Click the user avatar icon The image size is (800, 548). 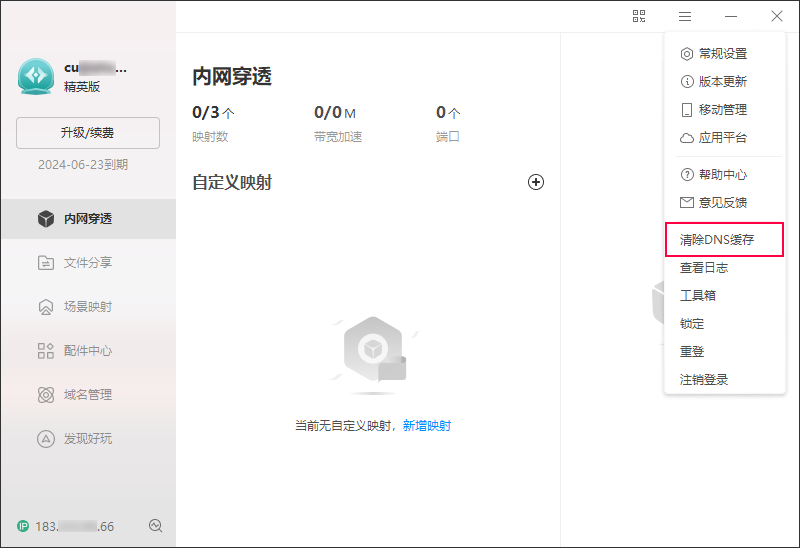[x=36, y=76]
